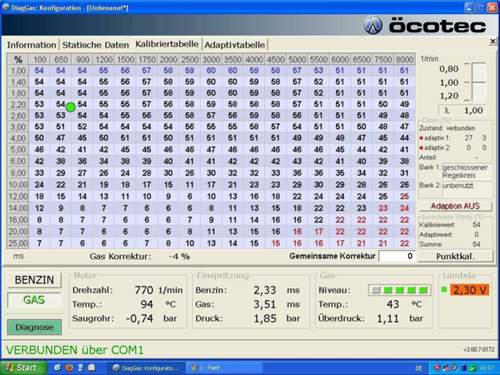500x375 pixels.
Task: Switch fuel mode to GAS
Action: (x=34, y=300)
